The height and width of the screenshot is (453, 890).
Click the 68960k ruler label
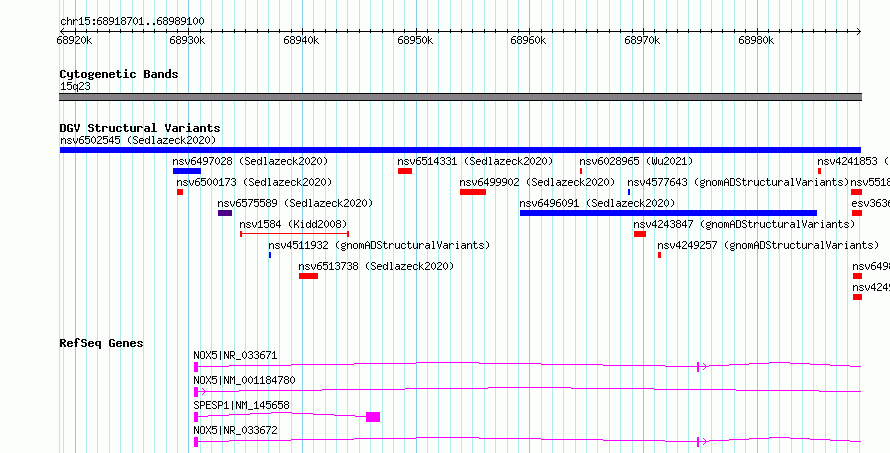tap(528, 41)
